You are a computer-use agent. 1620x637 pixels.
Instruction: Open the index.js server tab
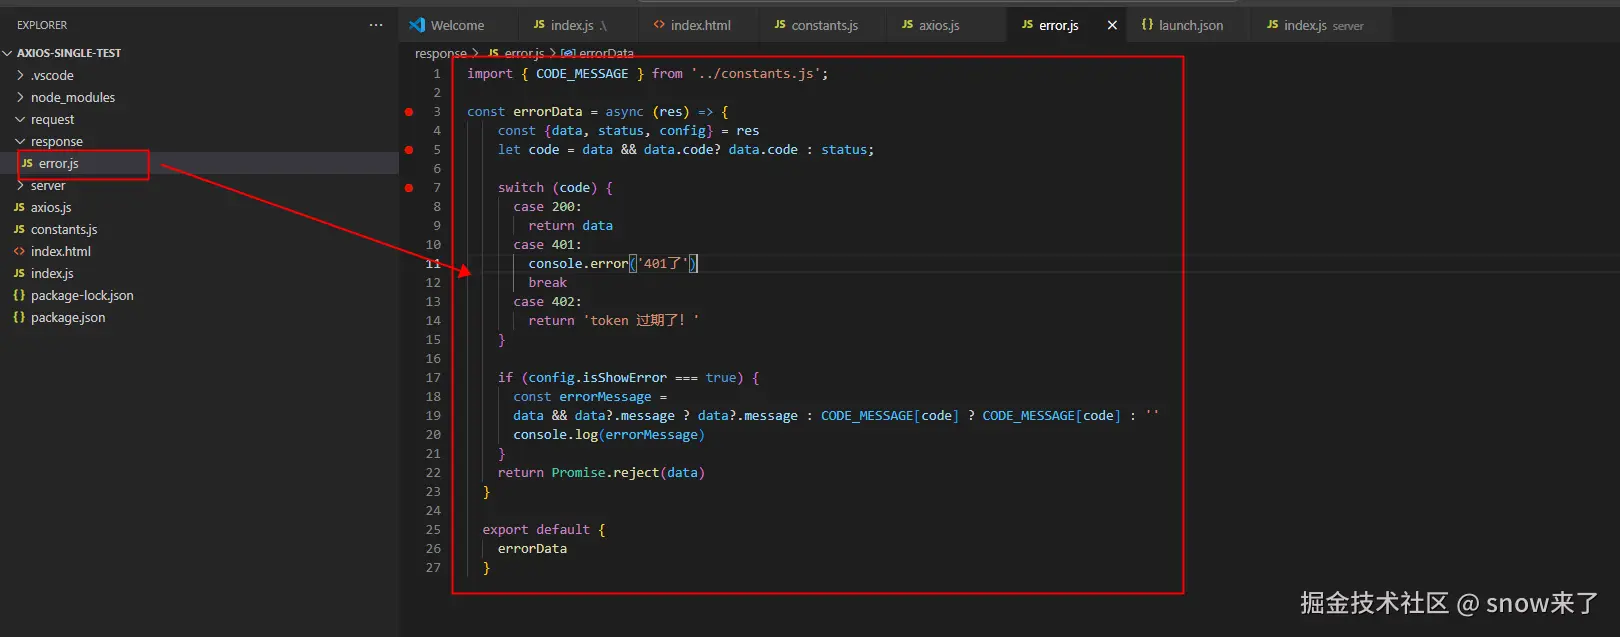pyautogui.click(x=1321, y=25)
